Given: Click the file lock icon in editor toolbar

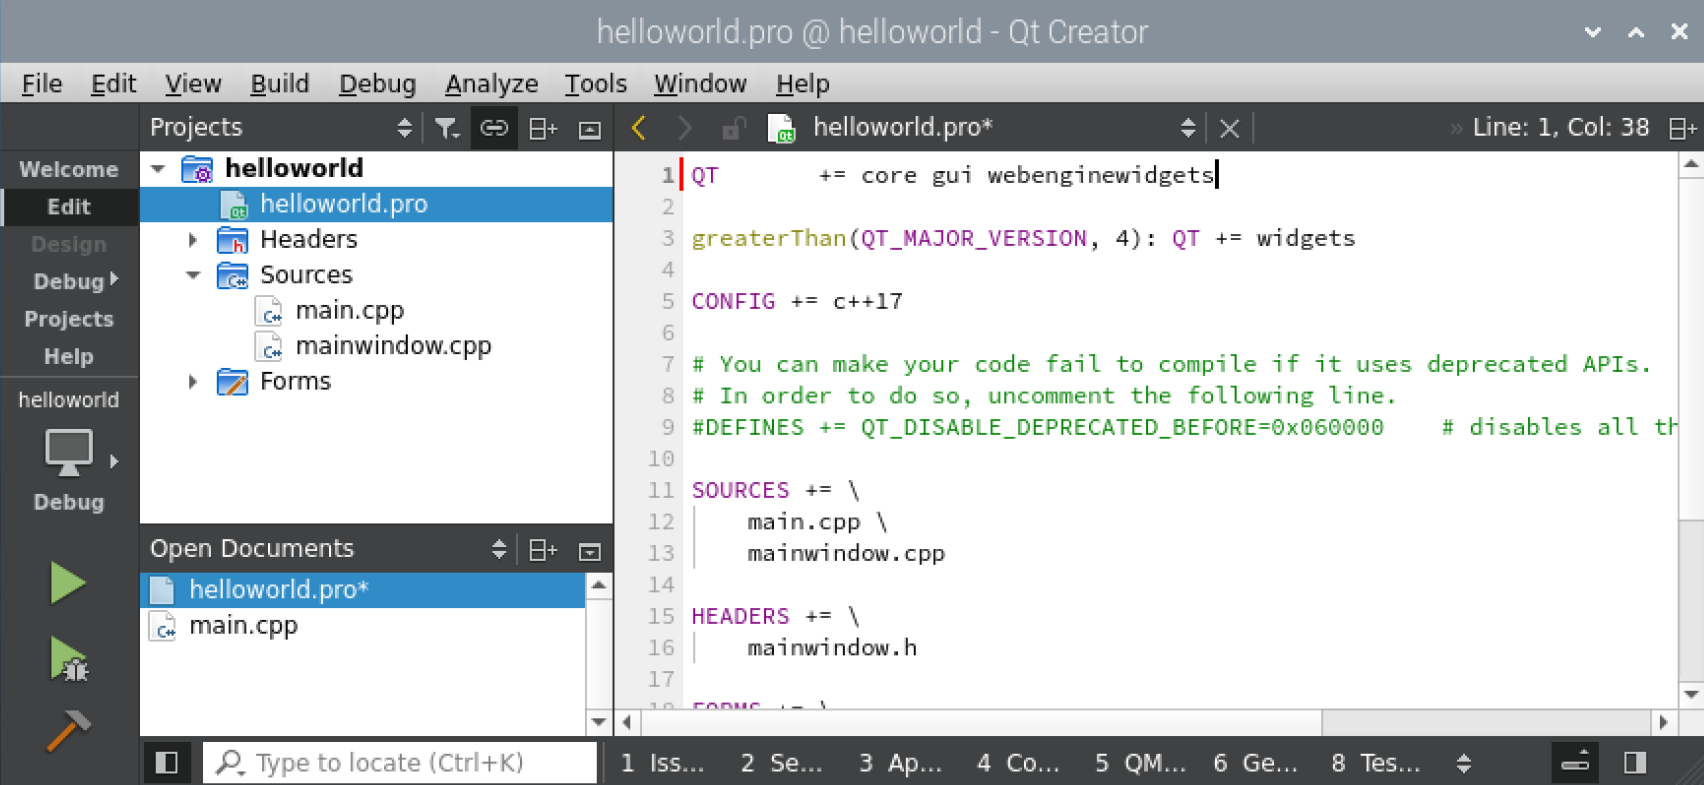Looking at the screenshot, I should point(733,128).
